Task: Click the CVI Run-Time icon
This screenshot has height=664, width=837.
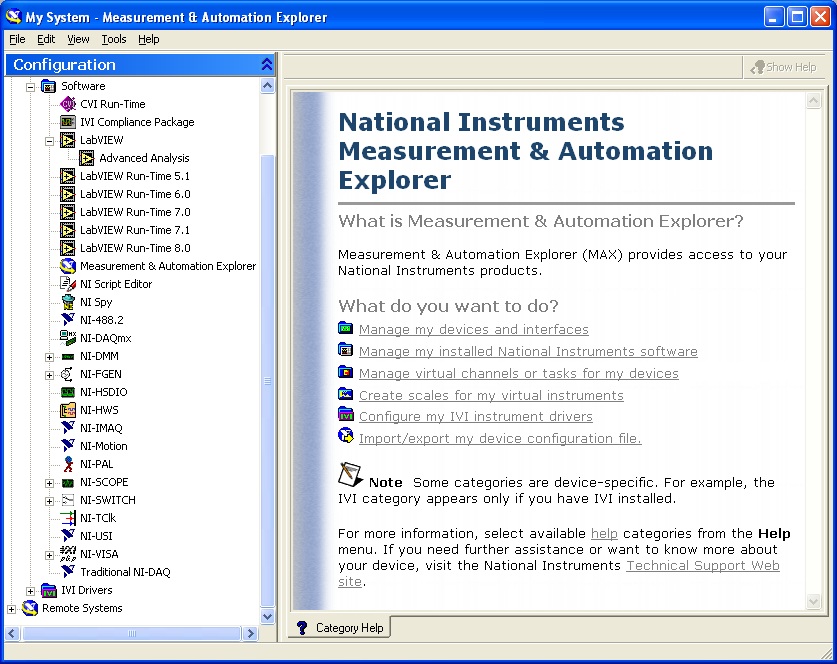Action: click(x=68, y=104)
